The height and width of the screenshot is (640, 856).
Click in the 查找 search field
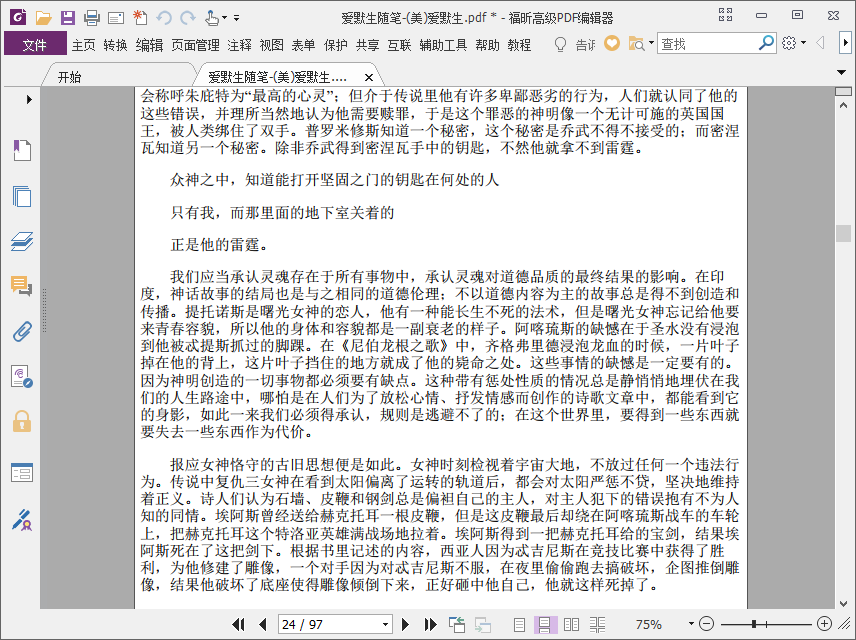[x=708, y=43]
